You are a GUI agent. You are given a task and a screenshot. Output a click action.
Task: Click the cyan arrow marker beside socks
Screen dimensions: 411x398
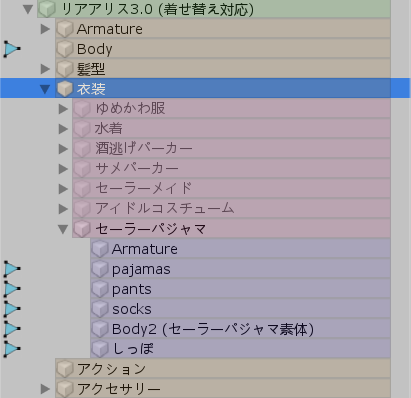[x=12, y=309]
